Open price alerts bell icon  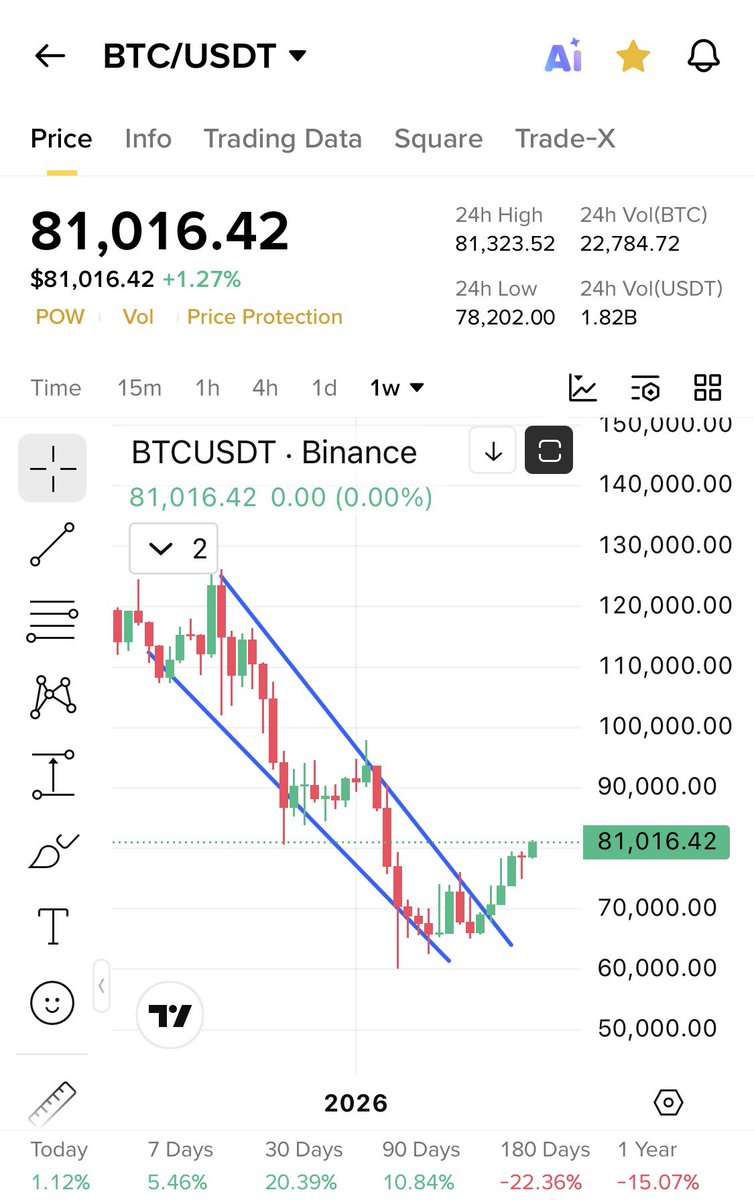pyautogui.click(x=704, y=57)
